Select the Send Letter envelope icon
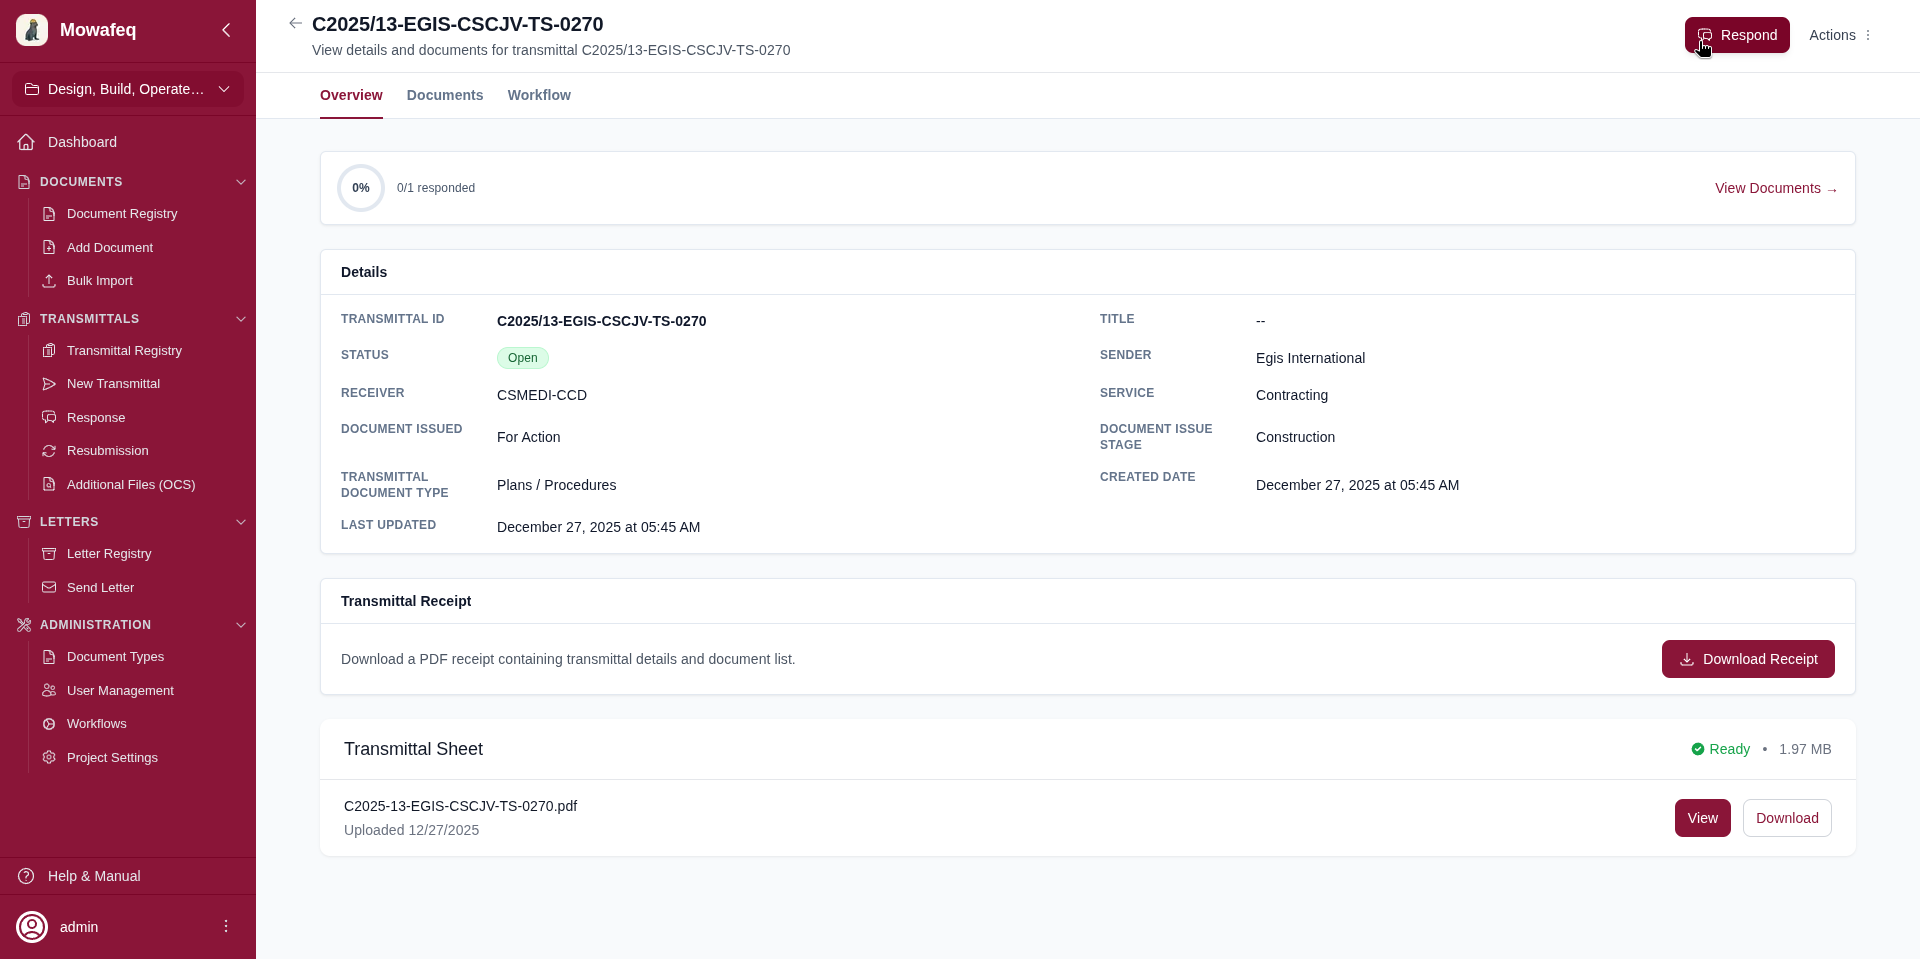The image size is (1920, 959). [x=49, y=587]
